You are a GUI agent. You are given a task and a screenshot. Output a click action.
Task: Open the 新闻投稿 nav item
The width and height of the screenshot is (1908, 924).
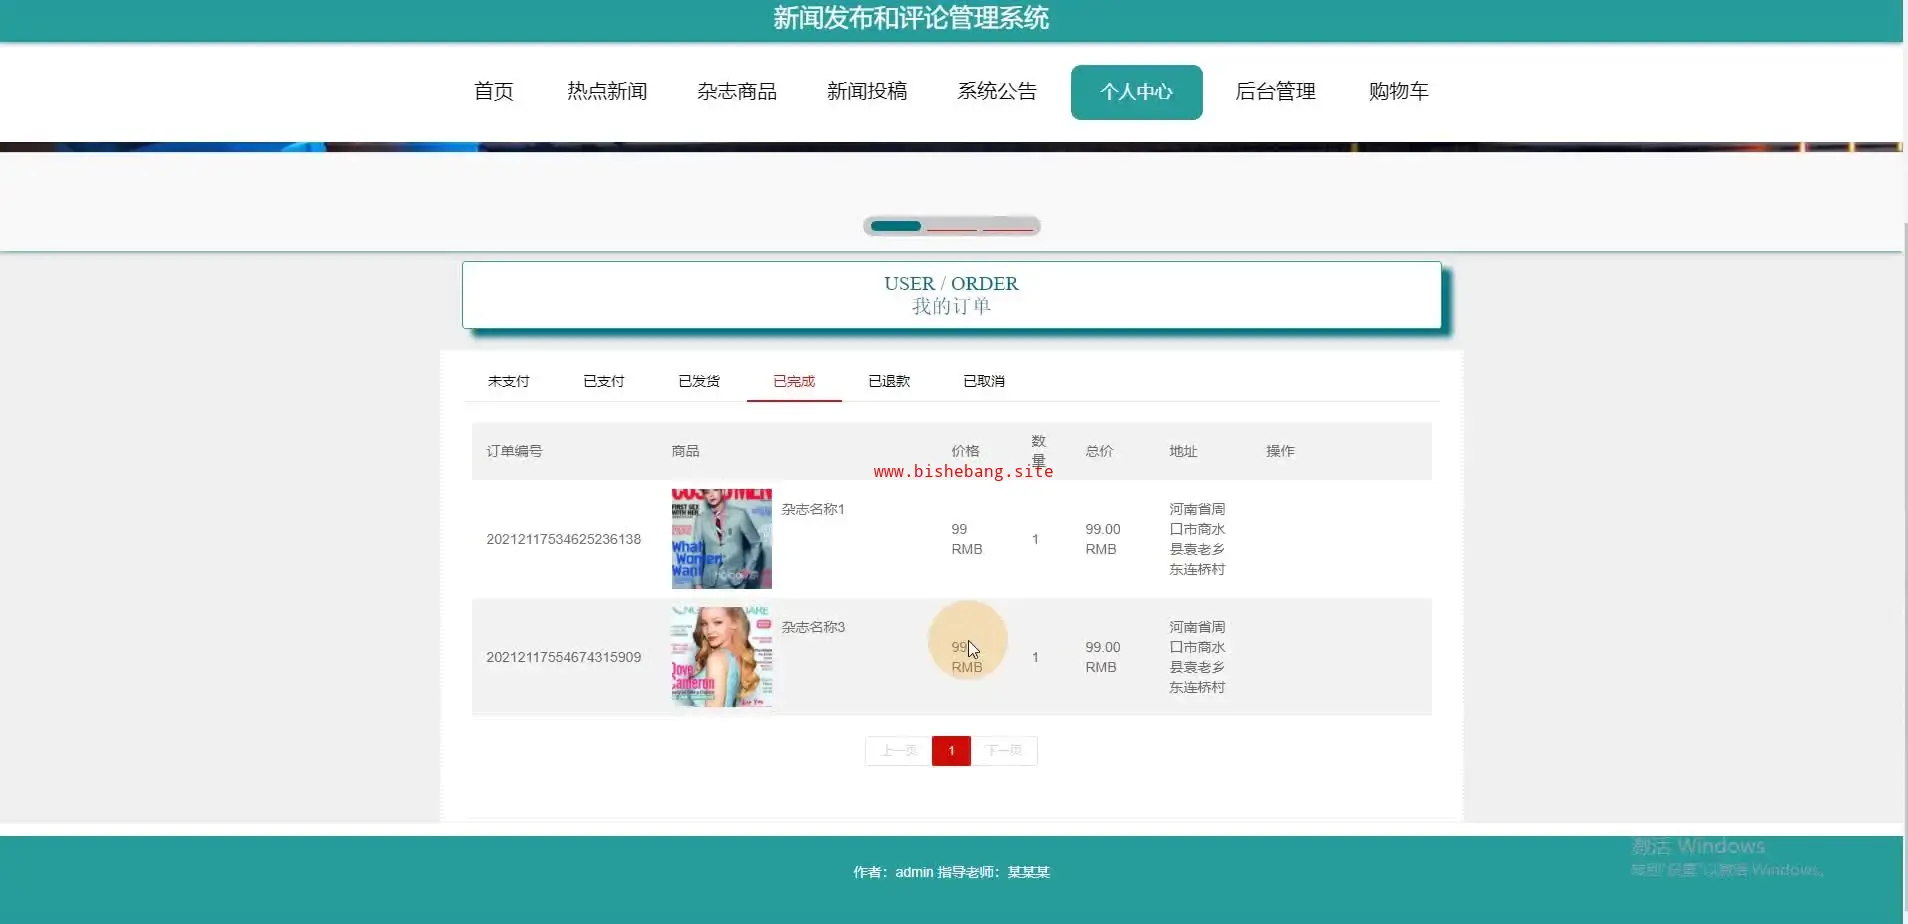coord(867,92)
